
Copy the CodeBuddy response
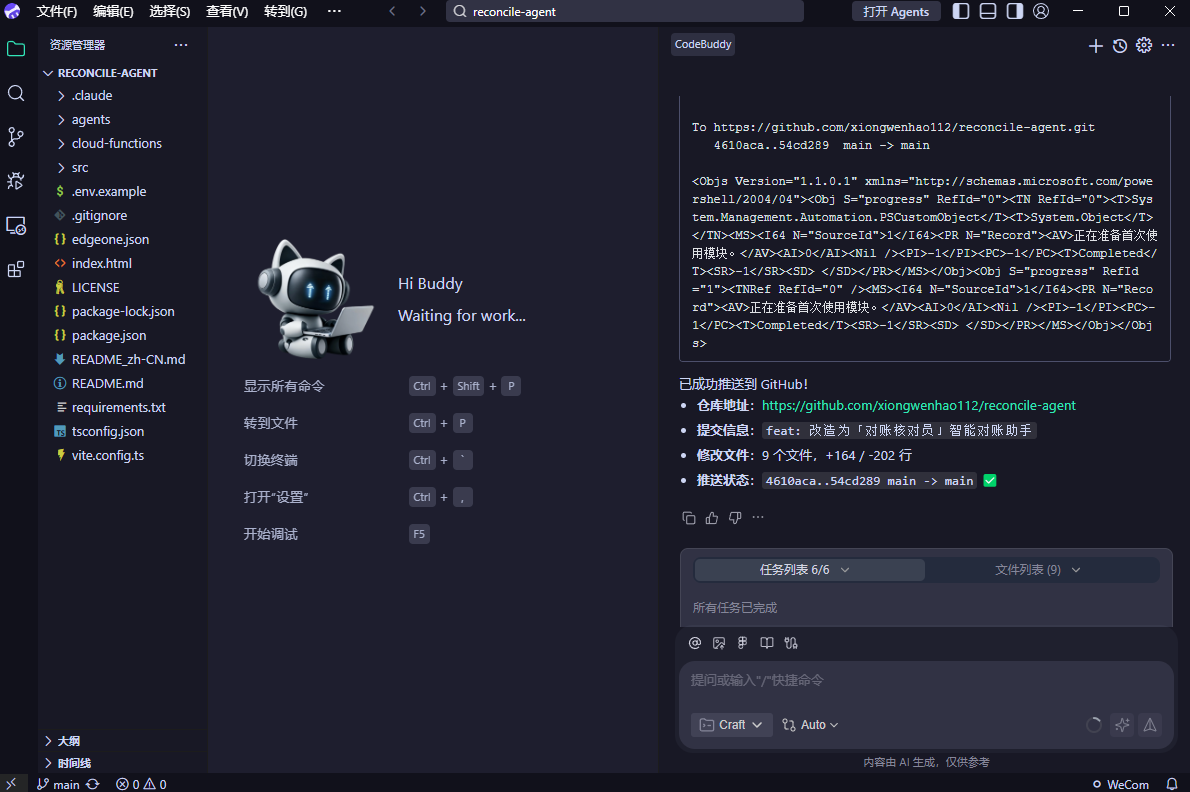pos(688,518)
